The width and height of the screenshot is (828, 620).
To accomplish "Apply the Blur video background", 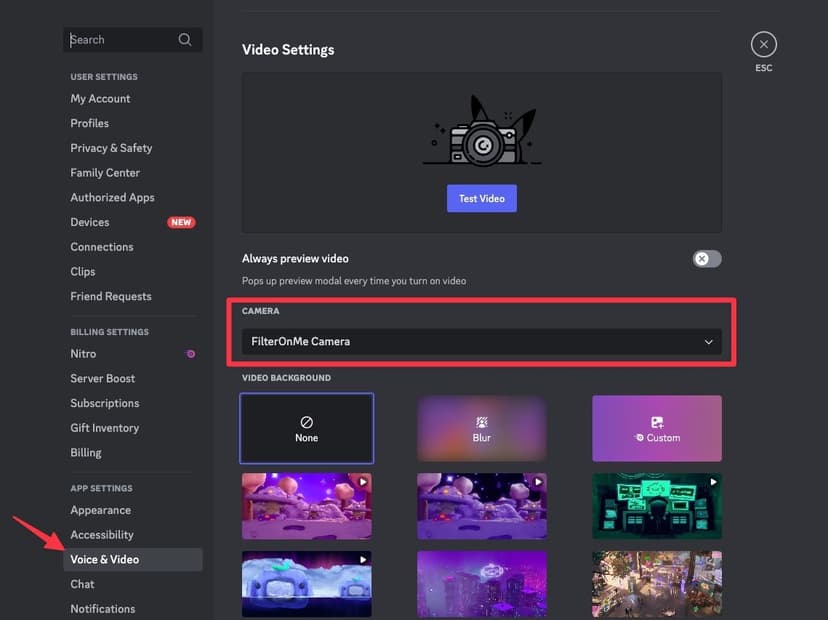I will click(x=481, y=426).
